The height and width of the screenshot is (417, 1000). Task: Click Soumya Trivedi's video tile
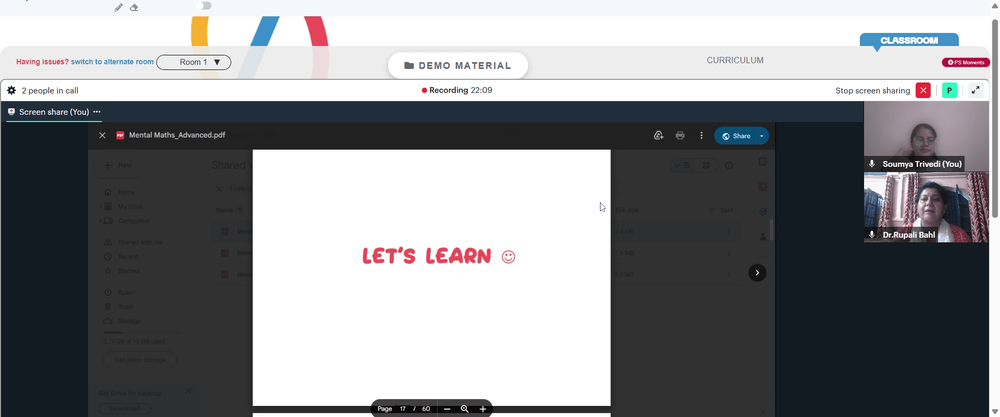pyautogui.click(x=926, y=136)
